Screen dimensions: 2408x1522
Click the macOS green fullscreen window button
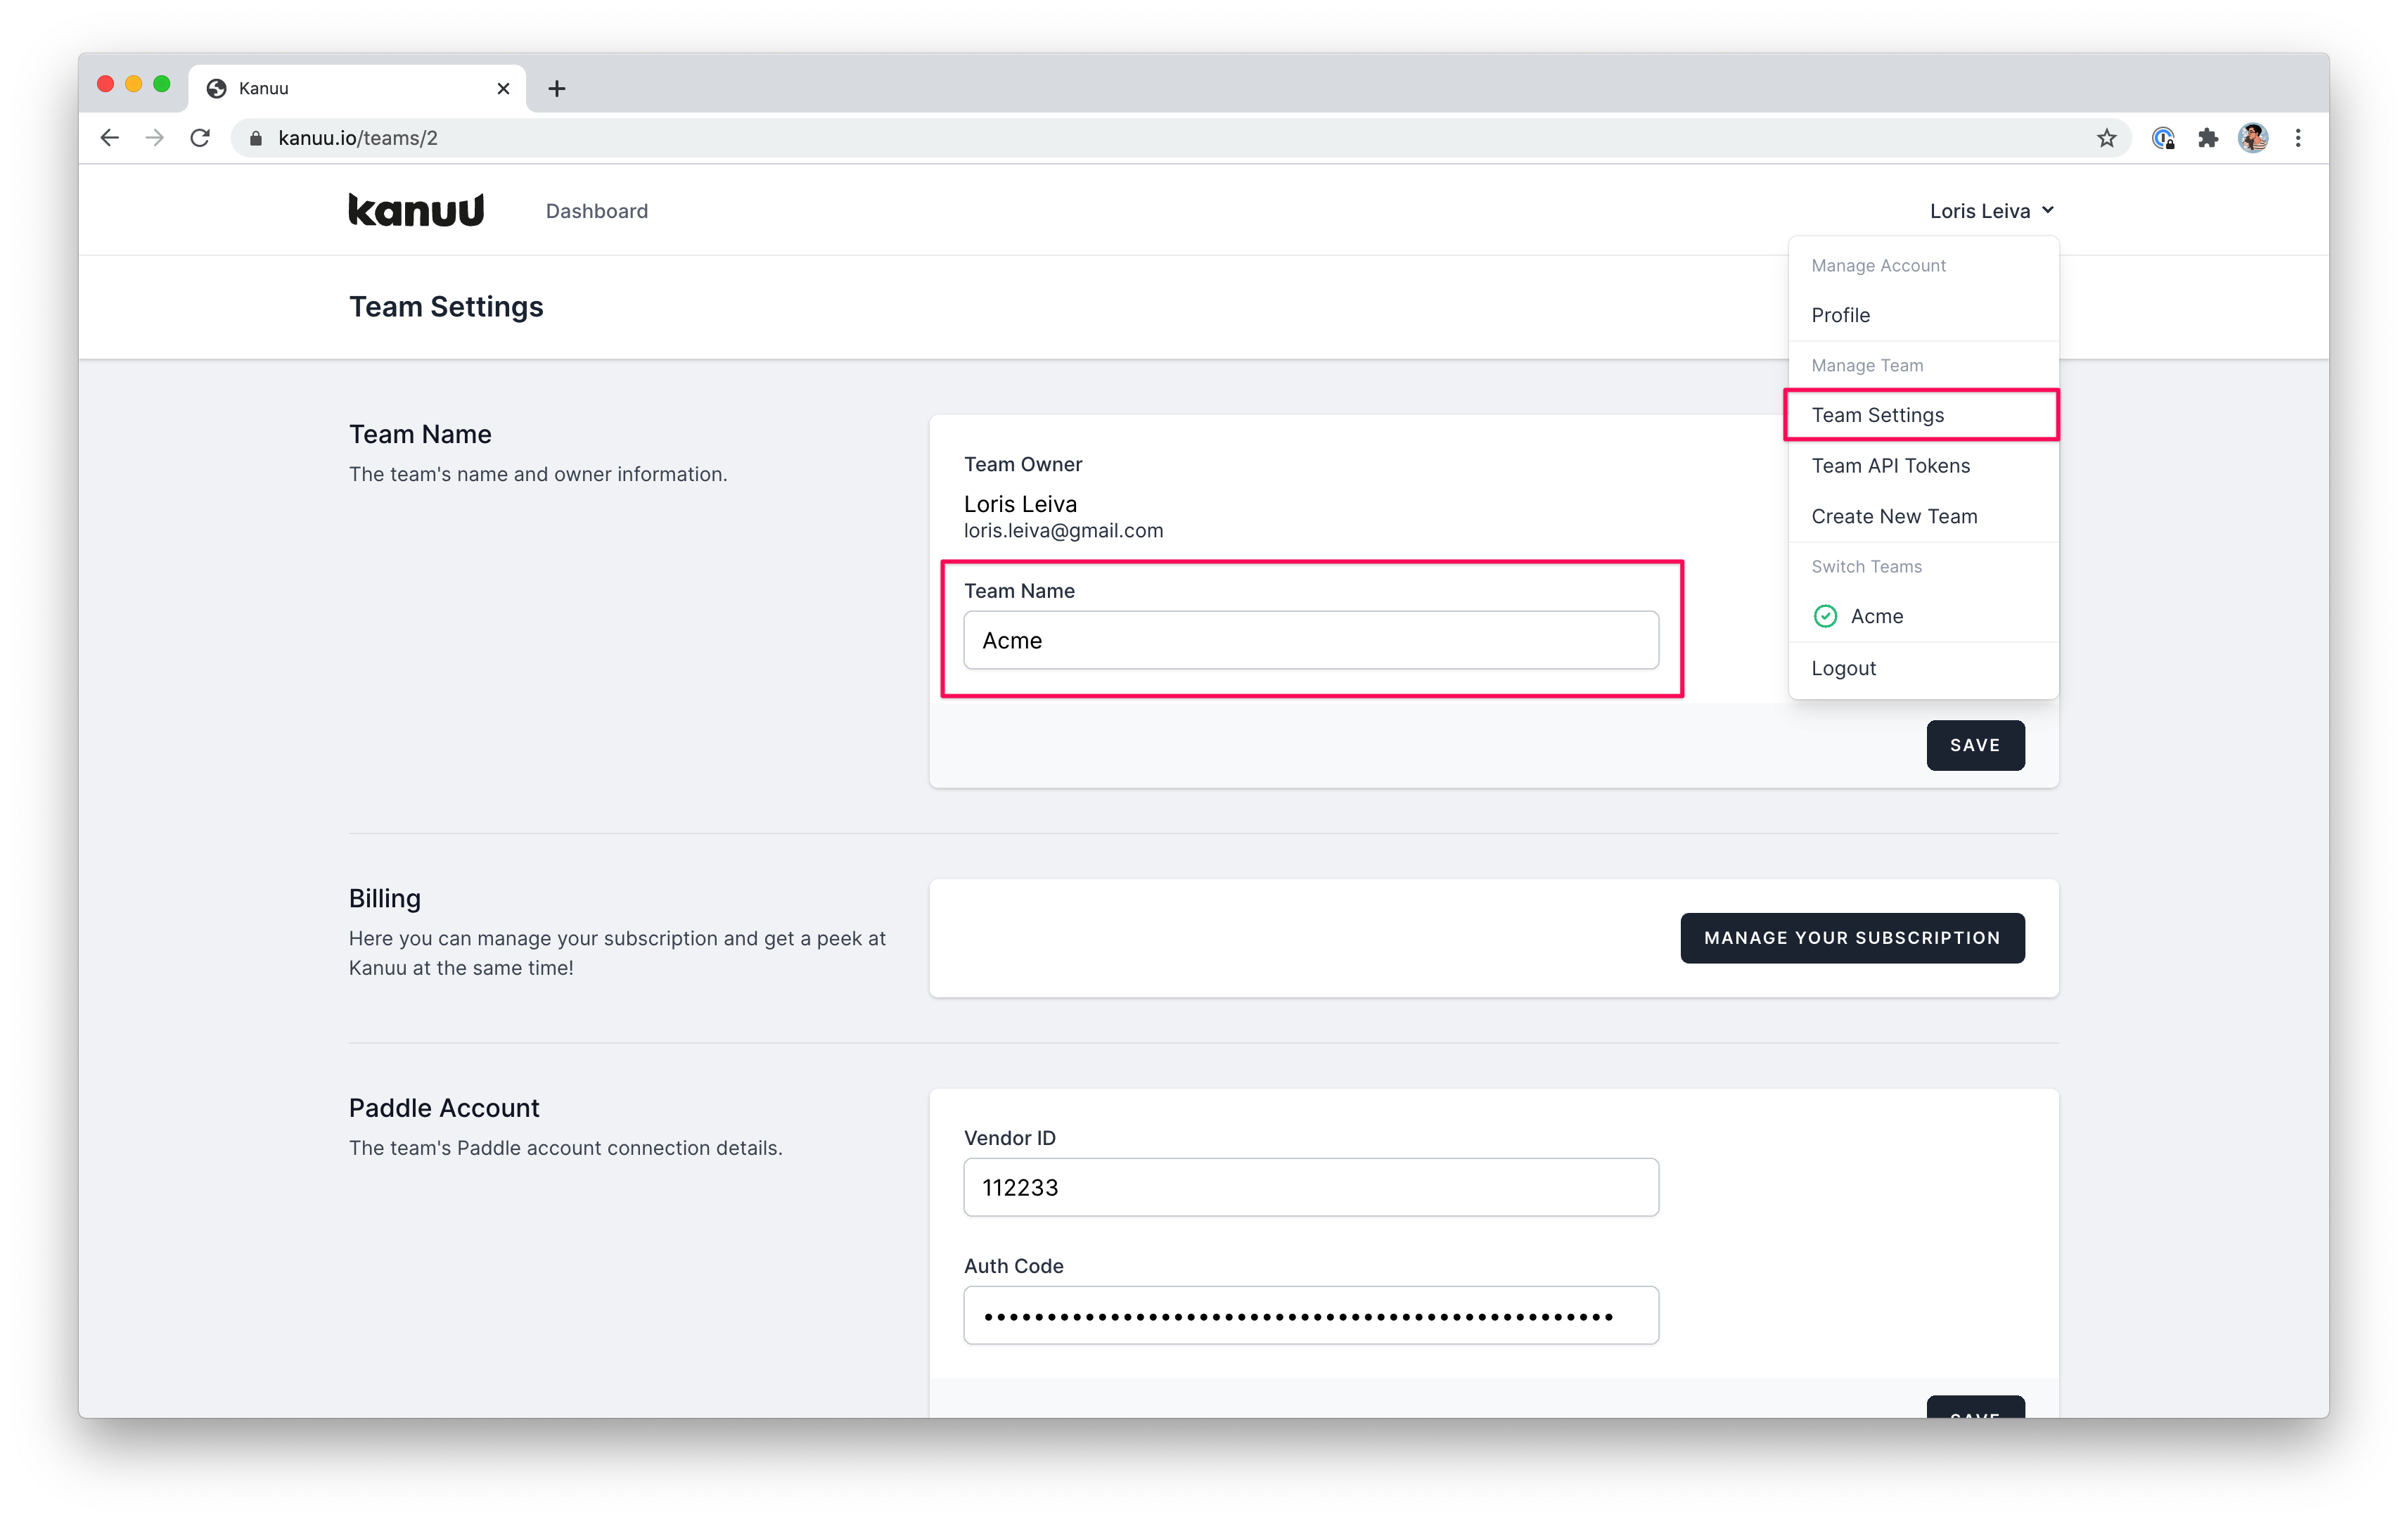point(162,84)
